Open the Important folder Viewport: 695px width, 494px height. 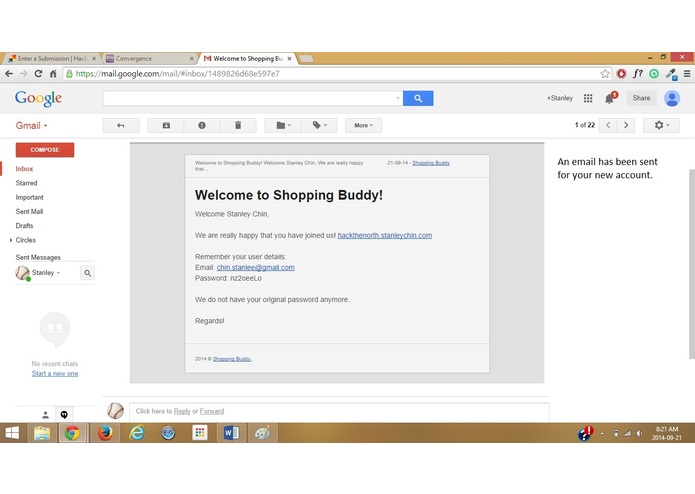tap(29, 197)
